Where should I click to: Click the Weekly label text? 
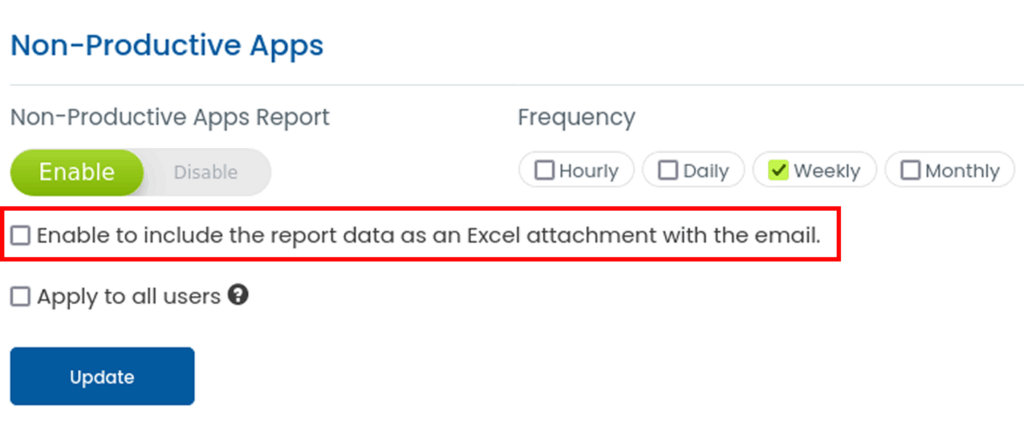pos(827,171)
